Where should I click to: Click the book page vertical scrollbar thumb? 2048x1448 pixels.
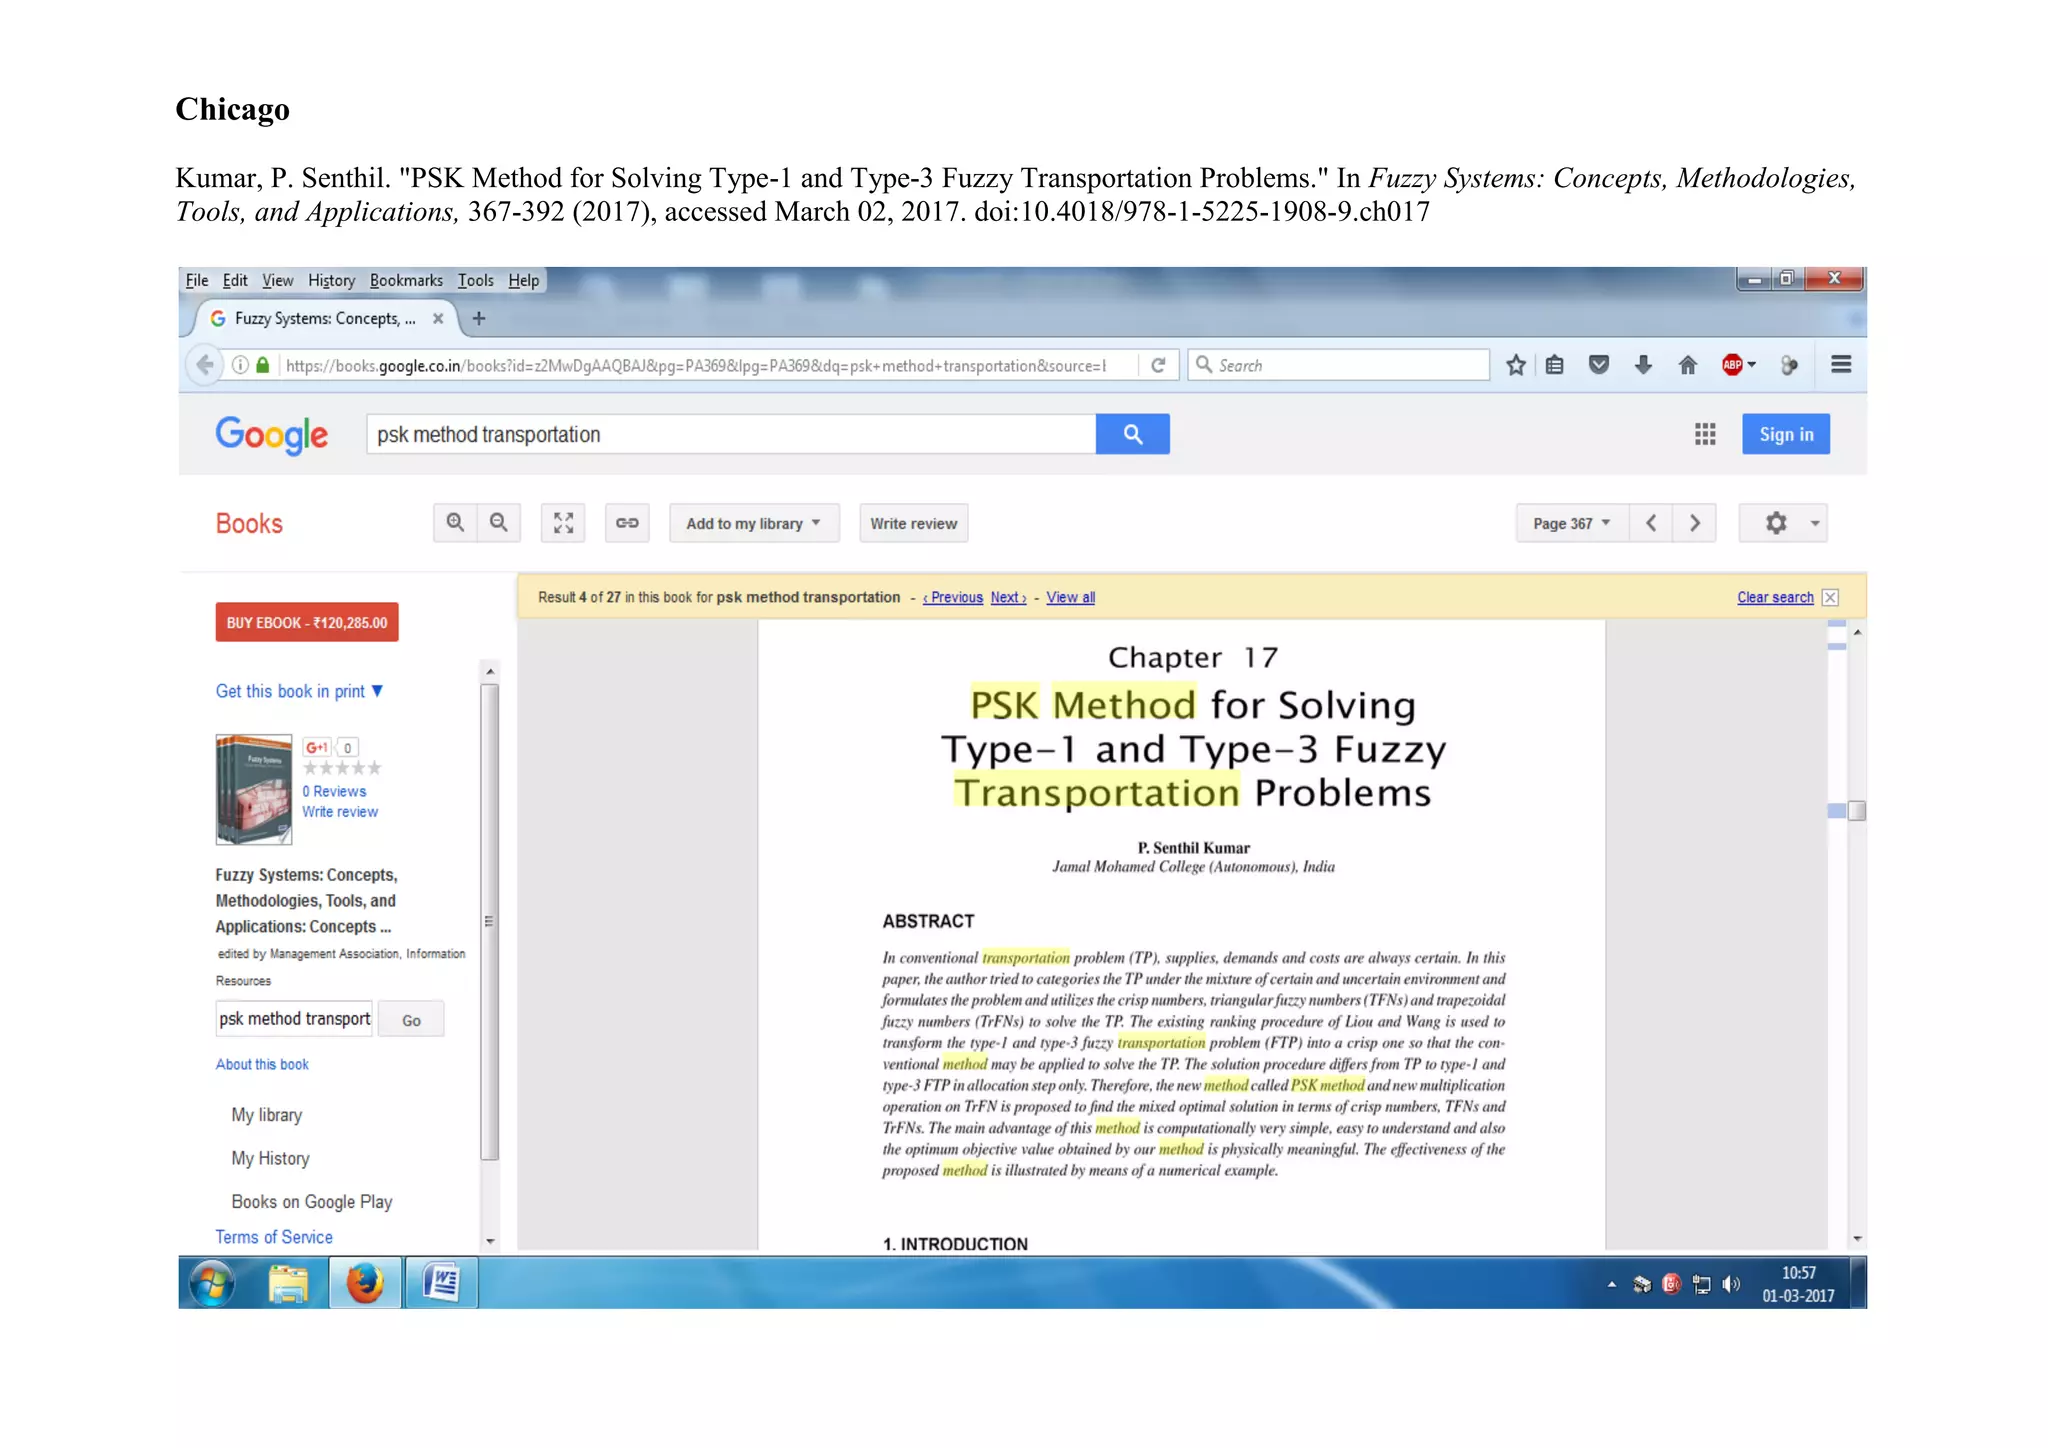pos(1857,810)
